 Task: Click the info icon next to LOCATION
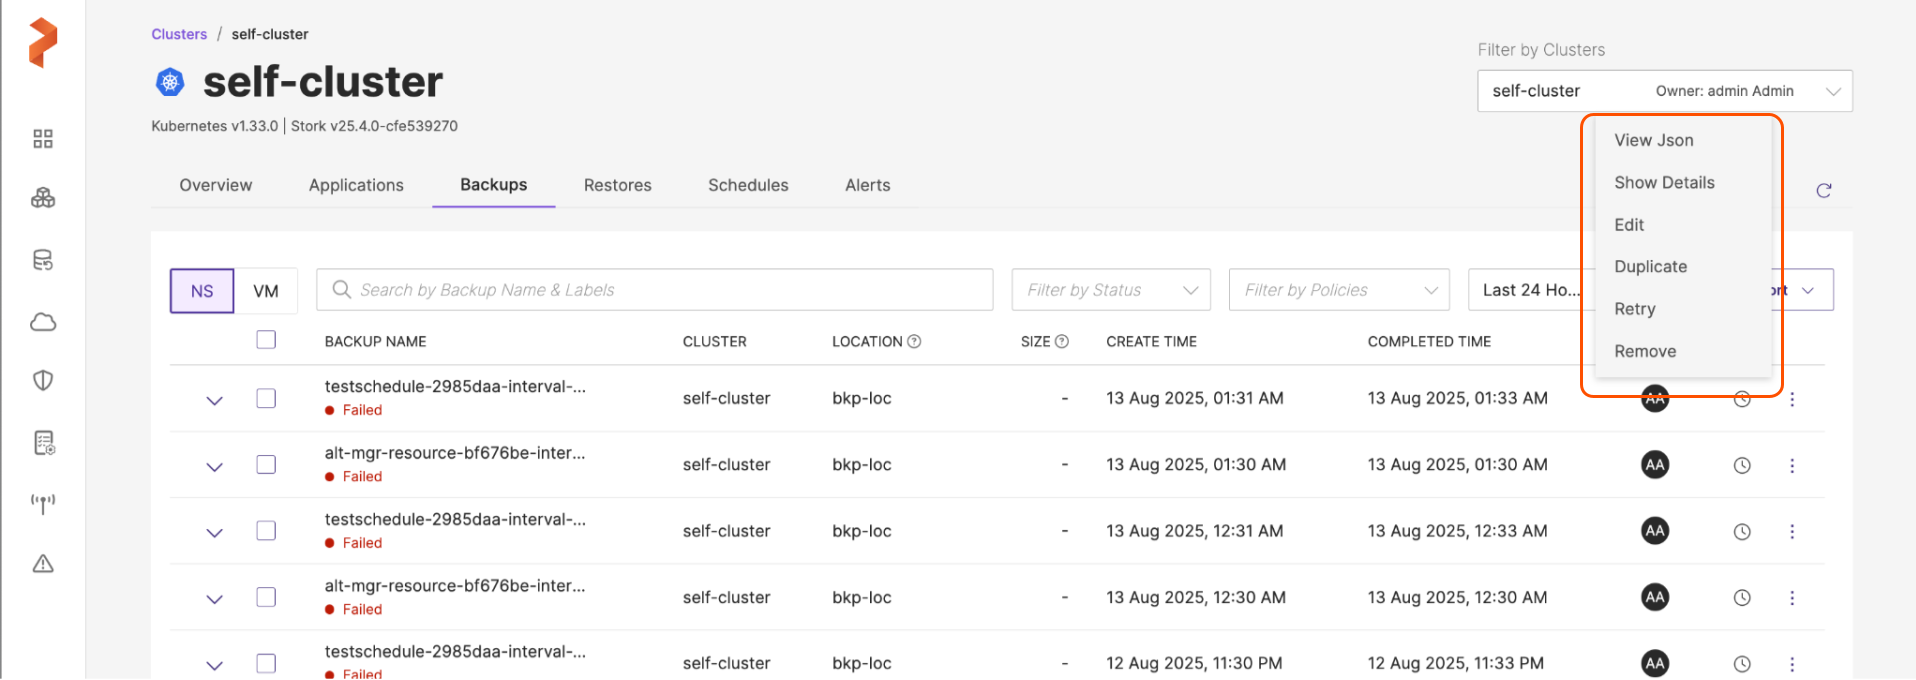coord(914,342)
